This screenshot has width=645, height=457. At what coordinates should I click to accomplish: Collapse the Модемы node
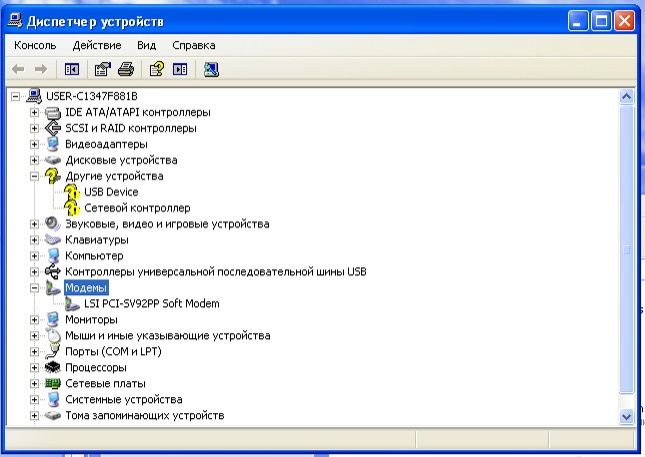point(35,288)
